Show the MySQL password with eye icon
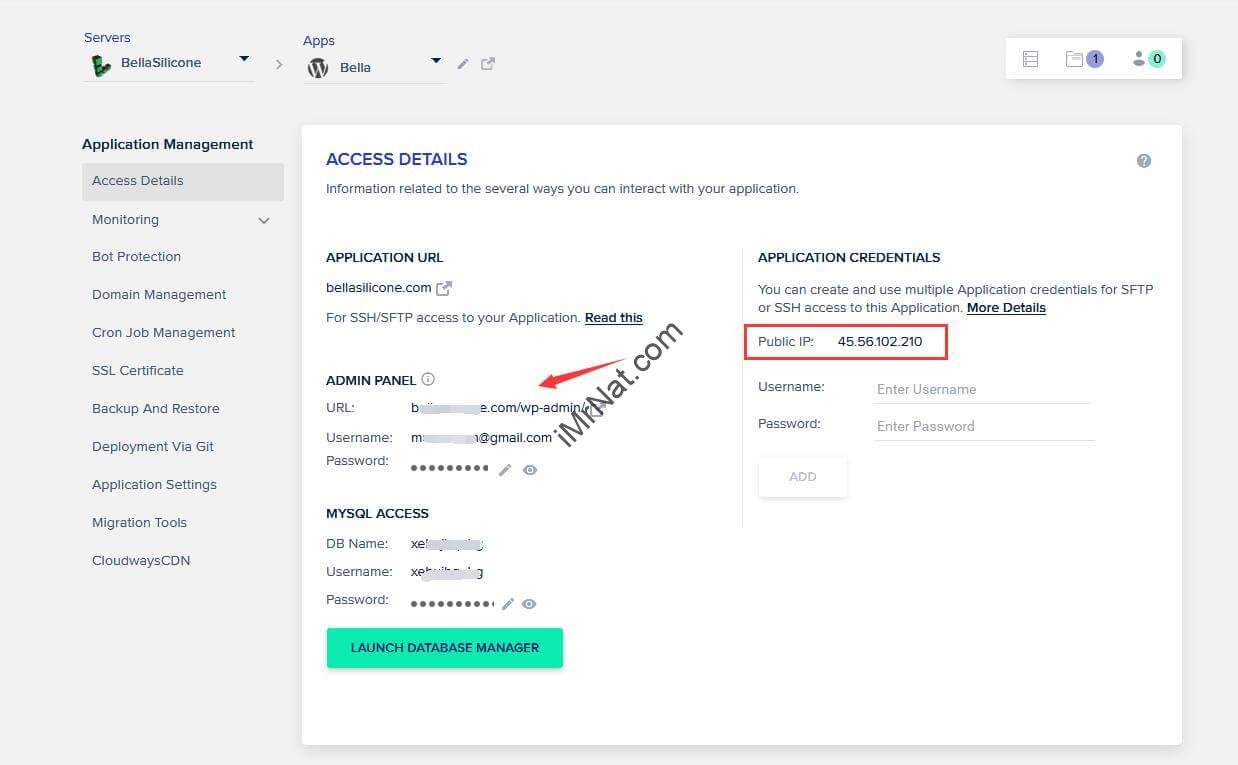Screen dimensions: 1238x765 click(x=529, y=604)
